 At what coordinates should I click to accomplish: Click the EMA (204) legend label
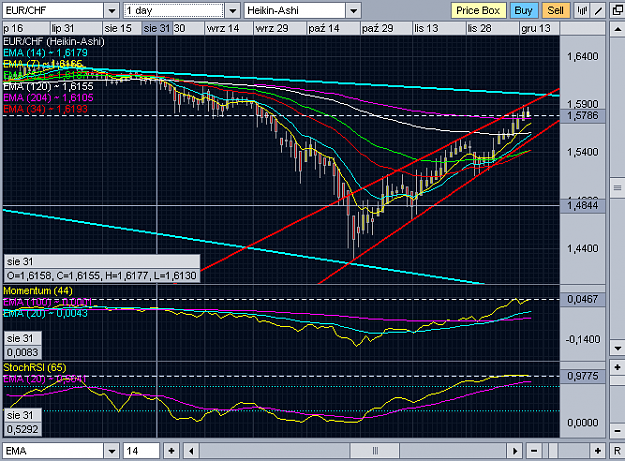coord(48,98)
